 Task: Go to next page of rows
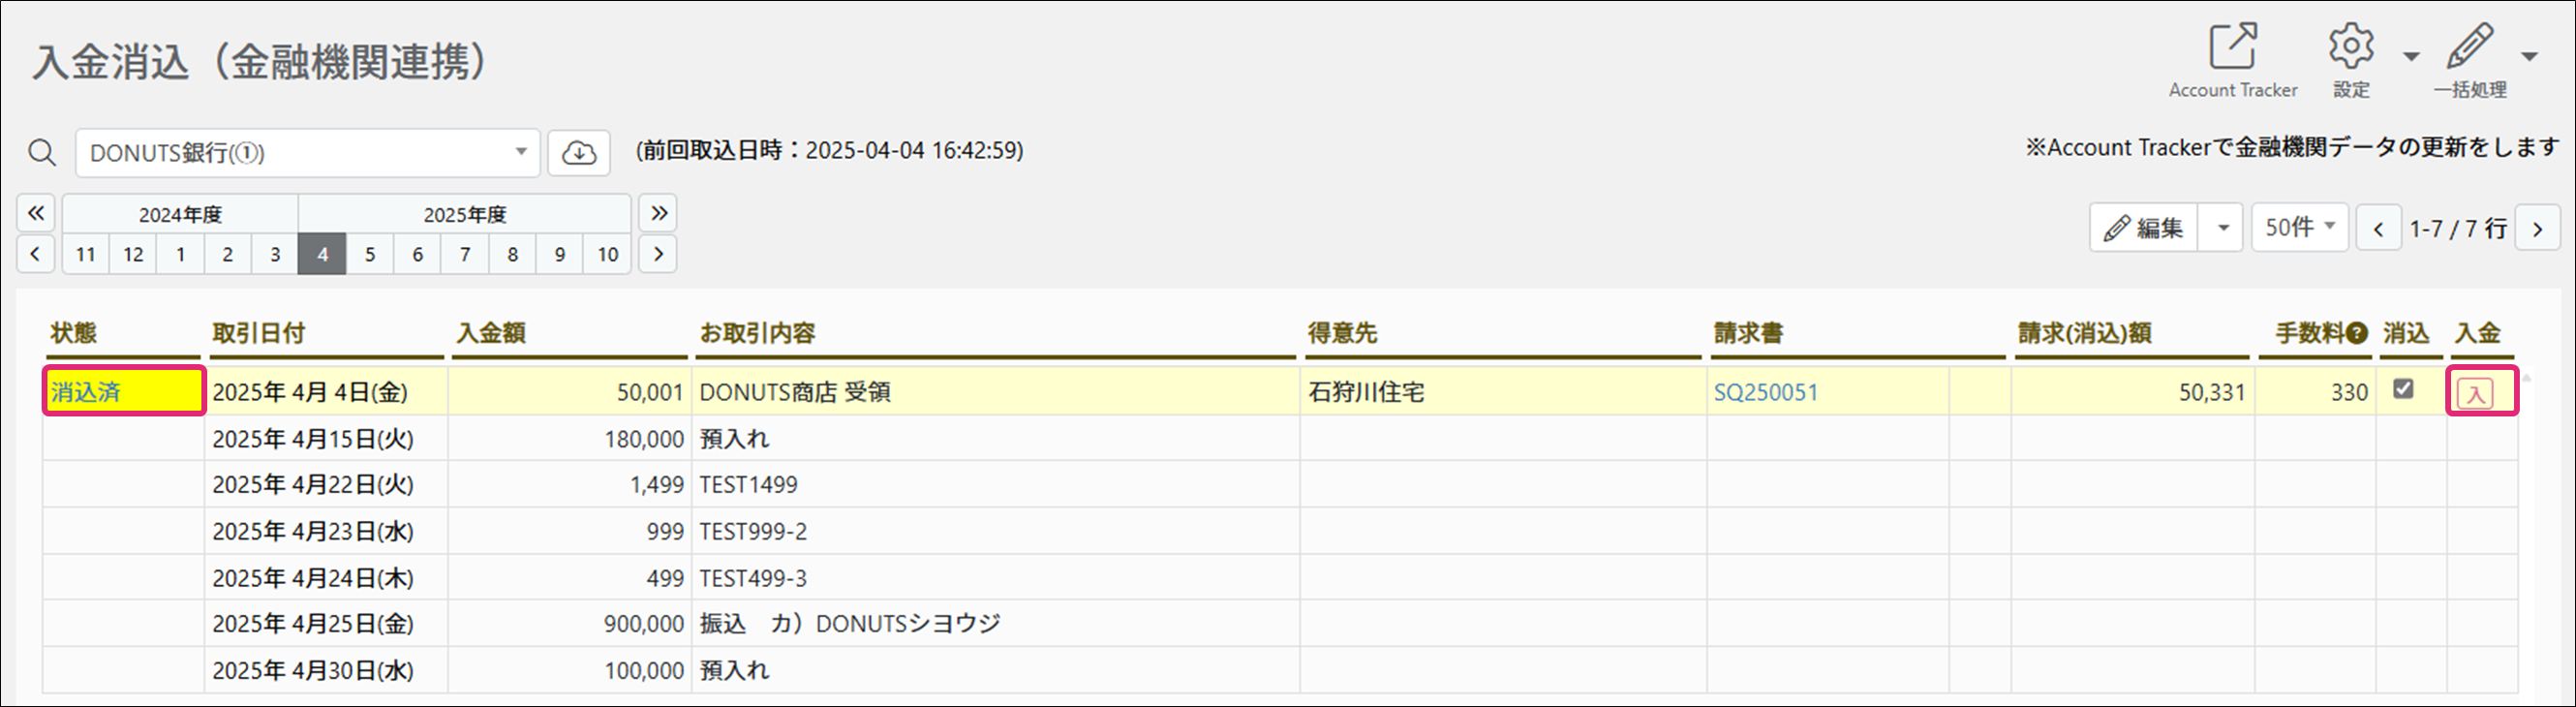point(2537,228)
